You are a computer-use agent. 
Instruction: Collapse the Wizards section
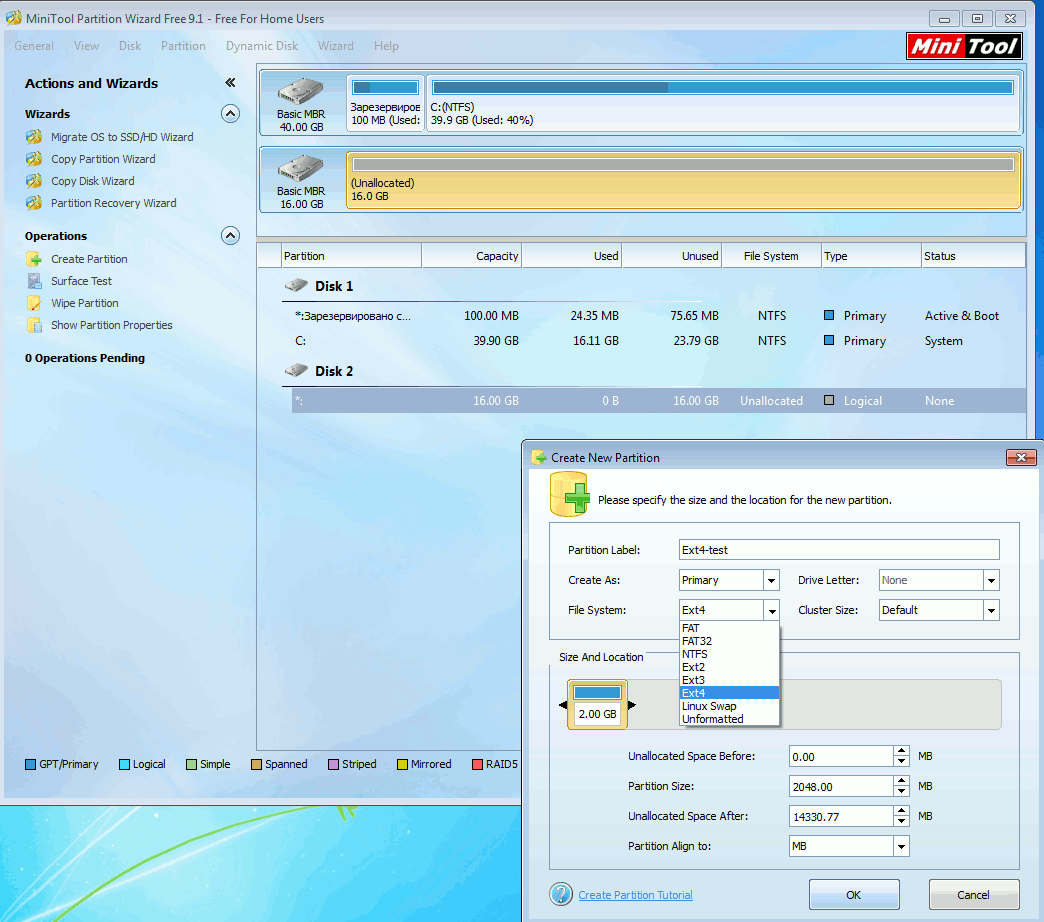click(x=230, y=113)
